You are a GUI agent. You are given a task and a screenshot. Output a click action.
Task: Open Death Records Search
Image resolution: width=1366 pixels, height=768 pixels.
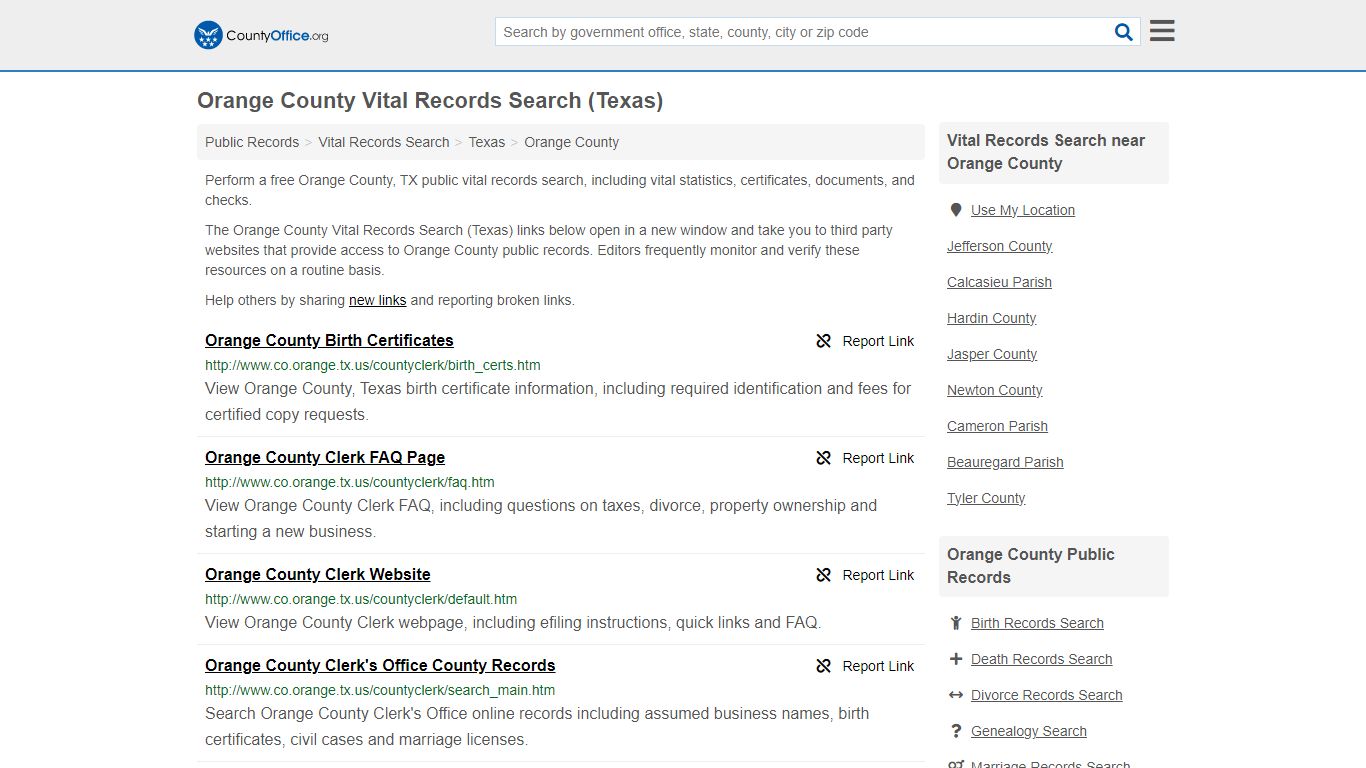[x=1042, y=659]
